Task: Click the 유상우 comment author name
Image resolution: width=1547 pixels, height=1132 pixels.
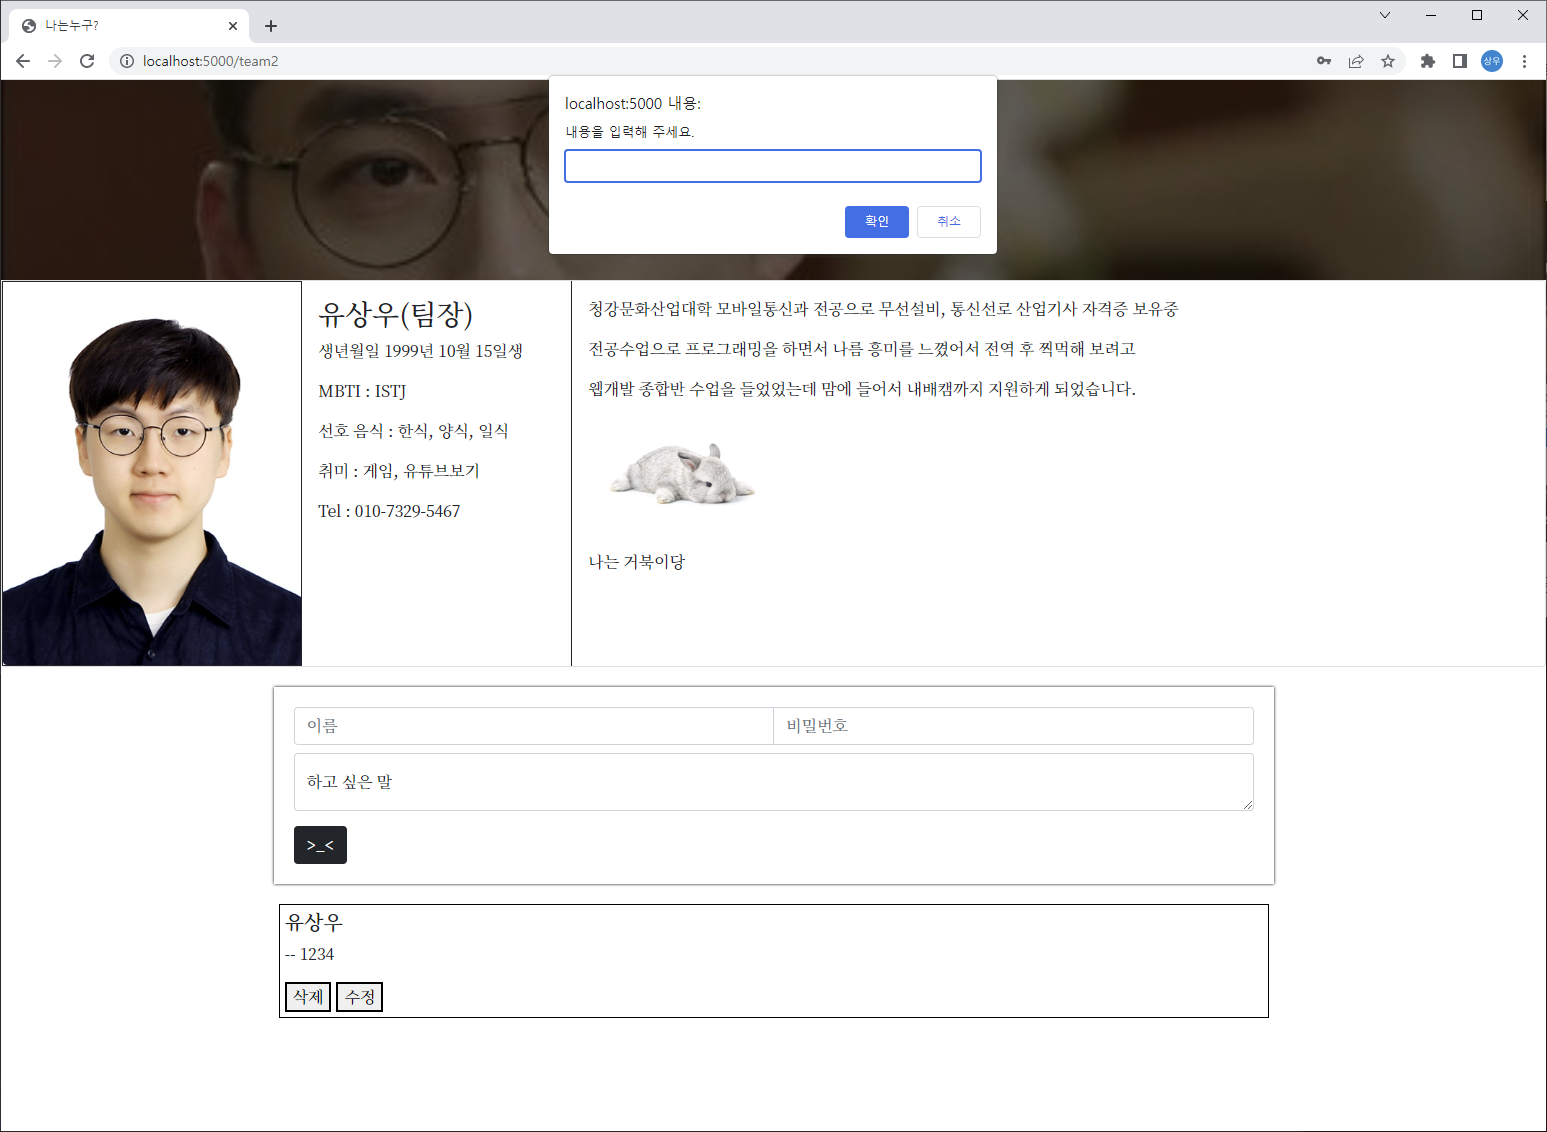Action: point(314,922)
